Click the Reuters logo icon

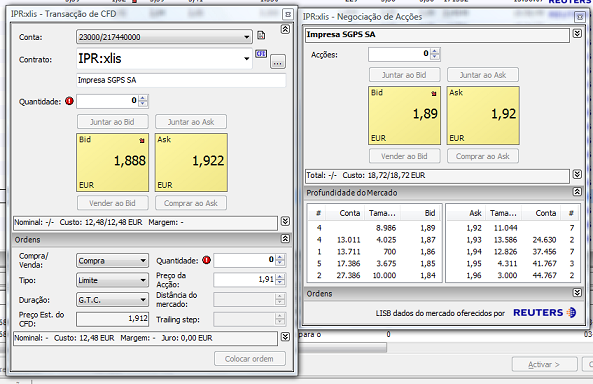[x=571, y=312]
